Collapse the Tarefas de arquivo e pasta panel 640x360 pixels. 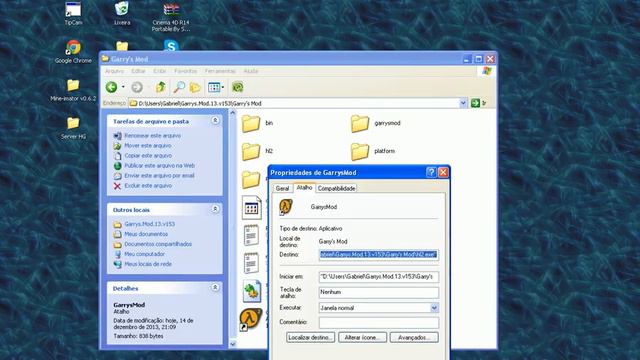click(215, 120)
